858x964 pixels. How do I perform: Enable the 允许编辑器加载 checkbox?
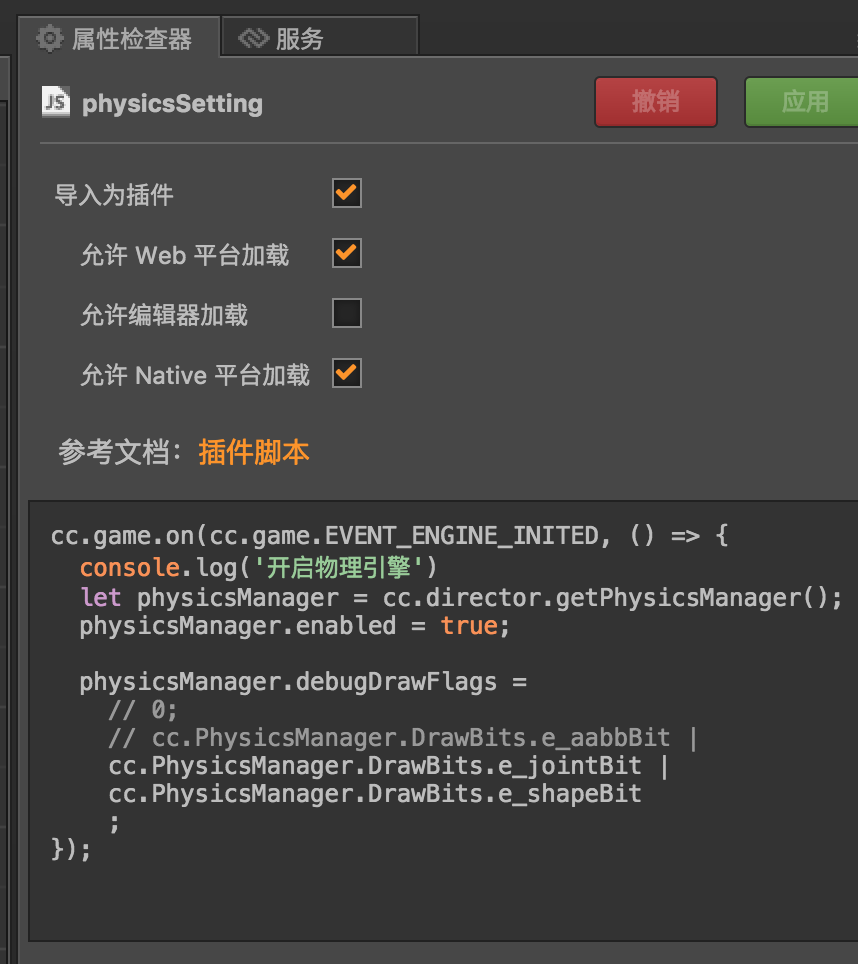(x=347, y=314)
